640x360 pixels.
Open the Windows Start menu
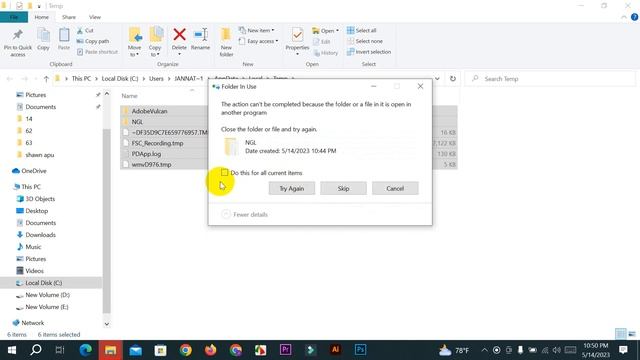coord(12,350)
